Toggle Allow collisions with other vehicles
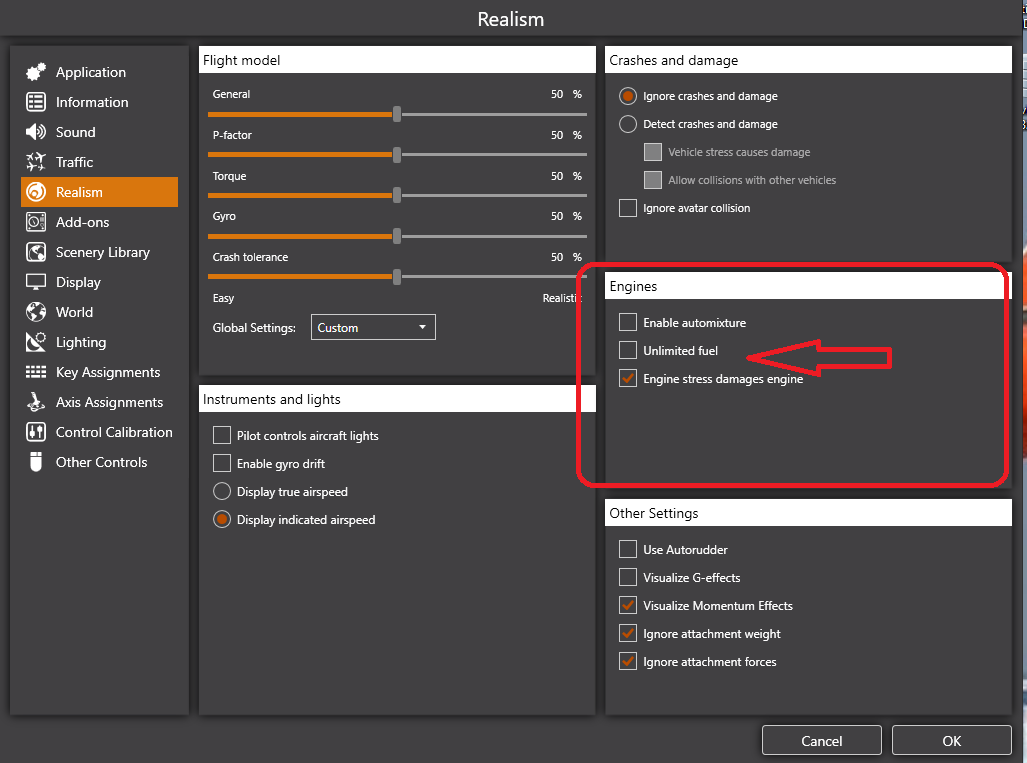Image resolution: width=1027 pixels, height=763 pixels. (x=652, y=179)
